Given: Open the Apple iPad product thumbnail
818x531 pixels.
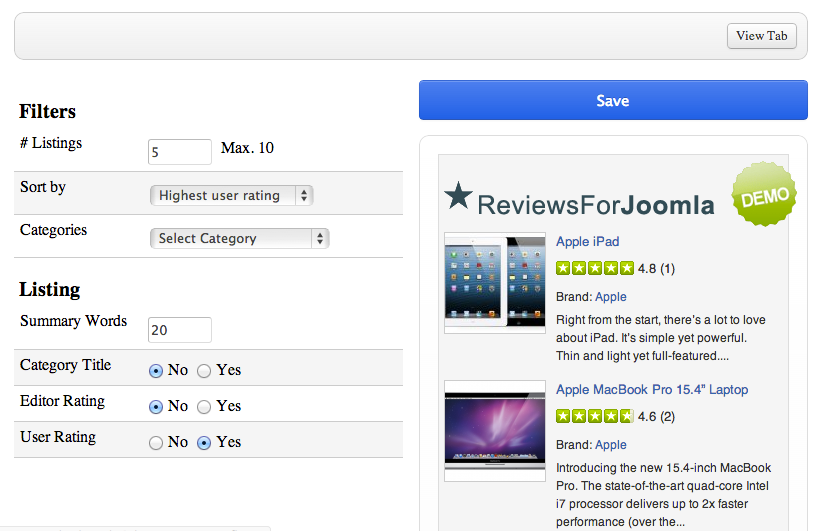Looking at the screenshot, I should click(x=495, y=283).
